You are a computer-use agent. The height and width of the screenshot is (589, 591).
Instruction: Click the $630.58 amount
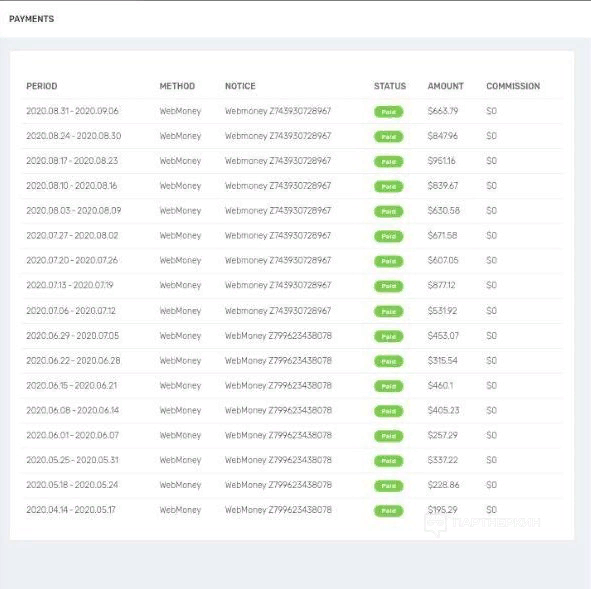point(444,210)
